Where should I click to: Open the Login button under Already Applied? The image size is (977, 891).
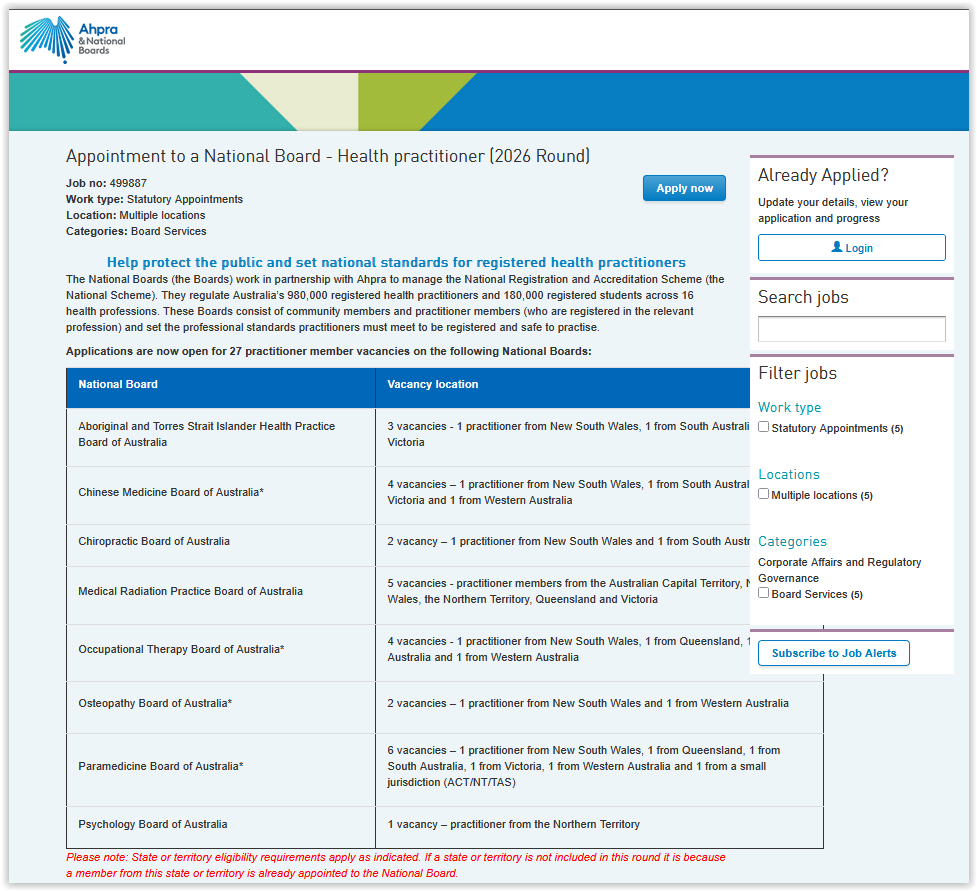click(x=851, y=247)
